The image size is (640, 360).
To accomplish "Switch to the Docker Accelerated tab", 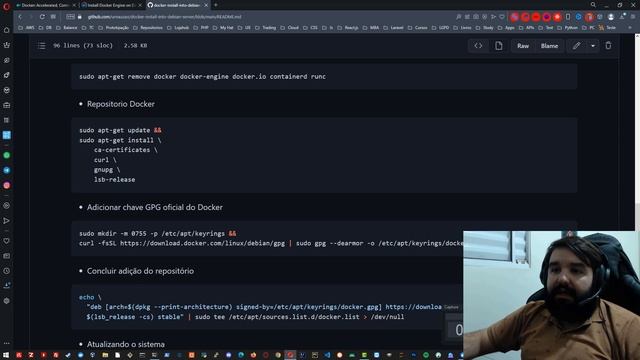I will click(46, 5).
